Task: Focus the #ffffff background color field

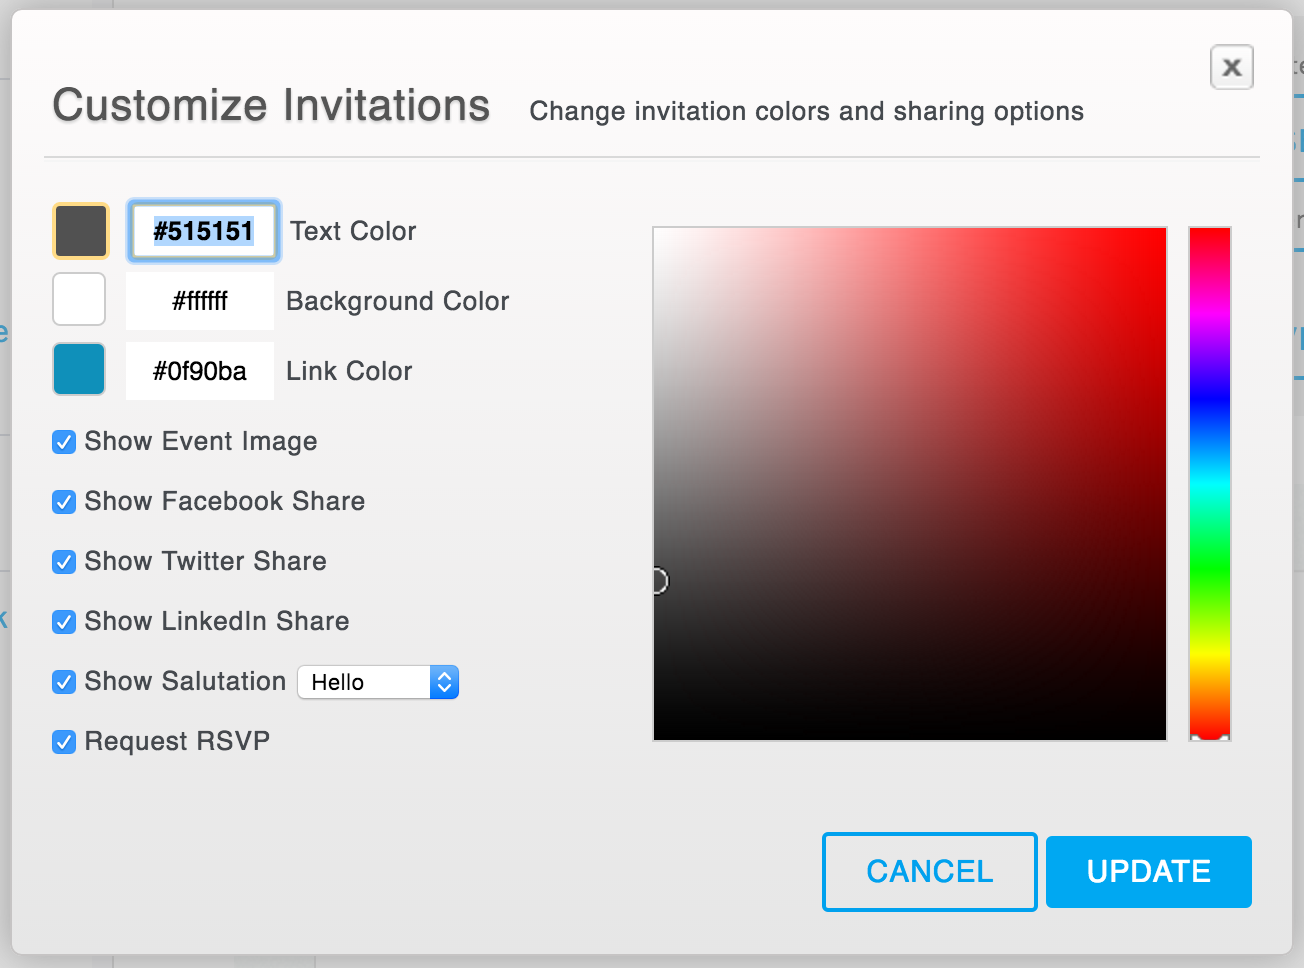Action: click(200, 301)
